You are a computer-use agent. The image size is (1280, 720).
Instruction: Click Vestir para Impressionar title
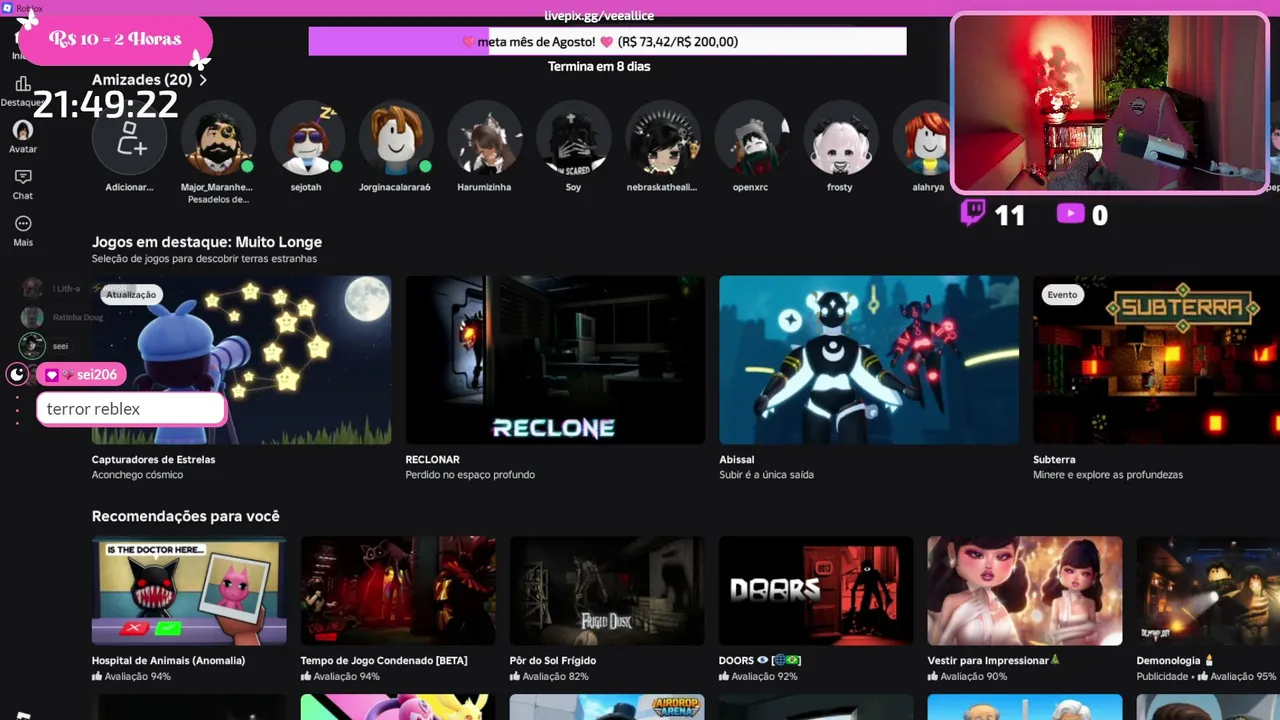click(994, 661)
